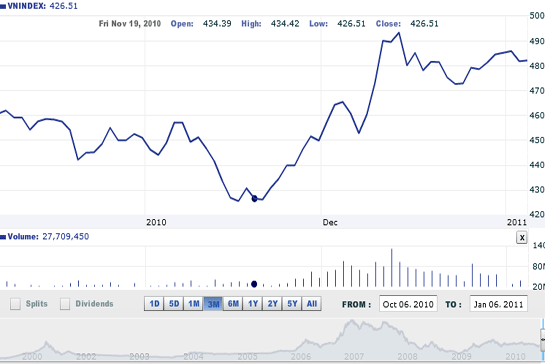Click the FROM date field
The image size is (550, 364).
pos(408,304)
